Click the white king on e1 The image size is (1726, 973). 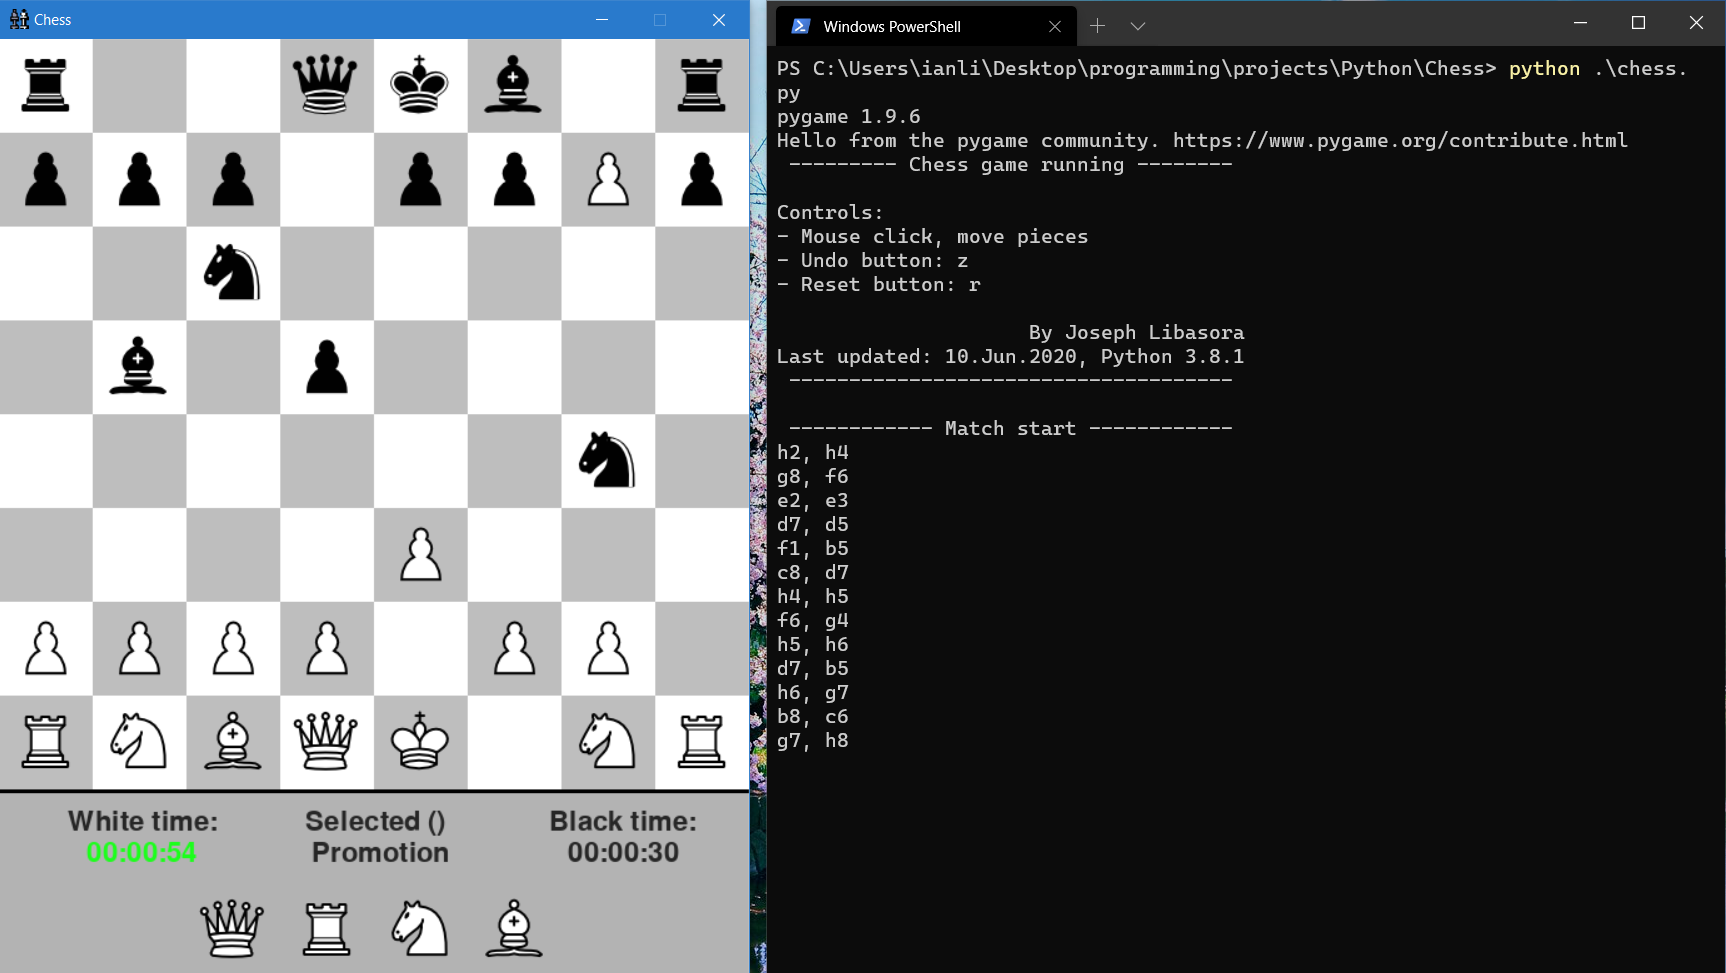click(420, 743)
